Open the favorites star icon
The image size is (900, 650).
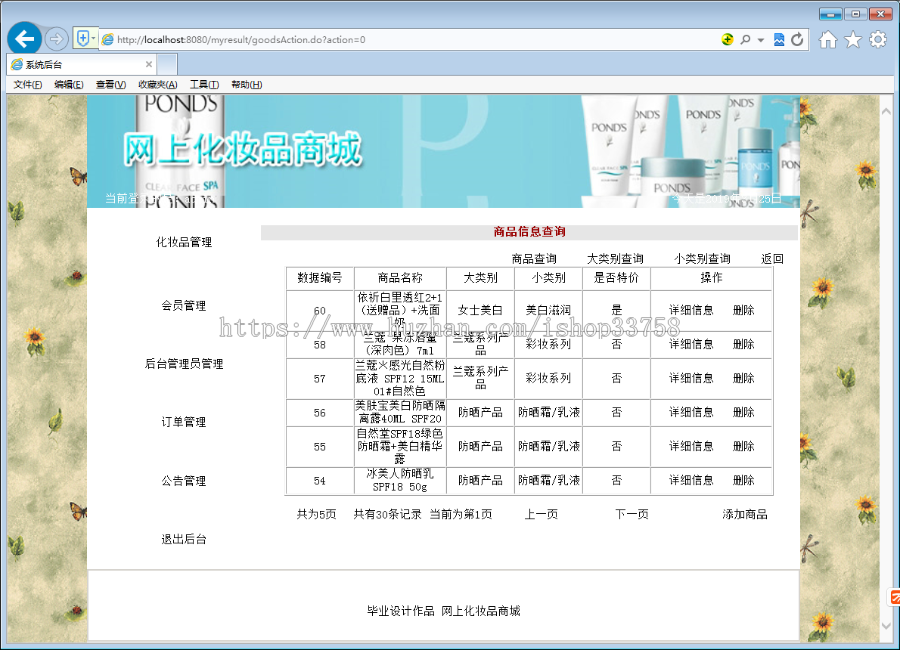click(x=853, y=39)
